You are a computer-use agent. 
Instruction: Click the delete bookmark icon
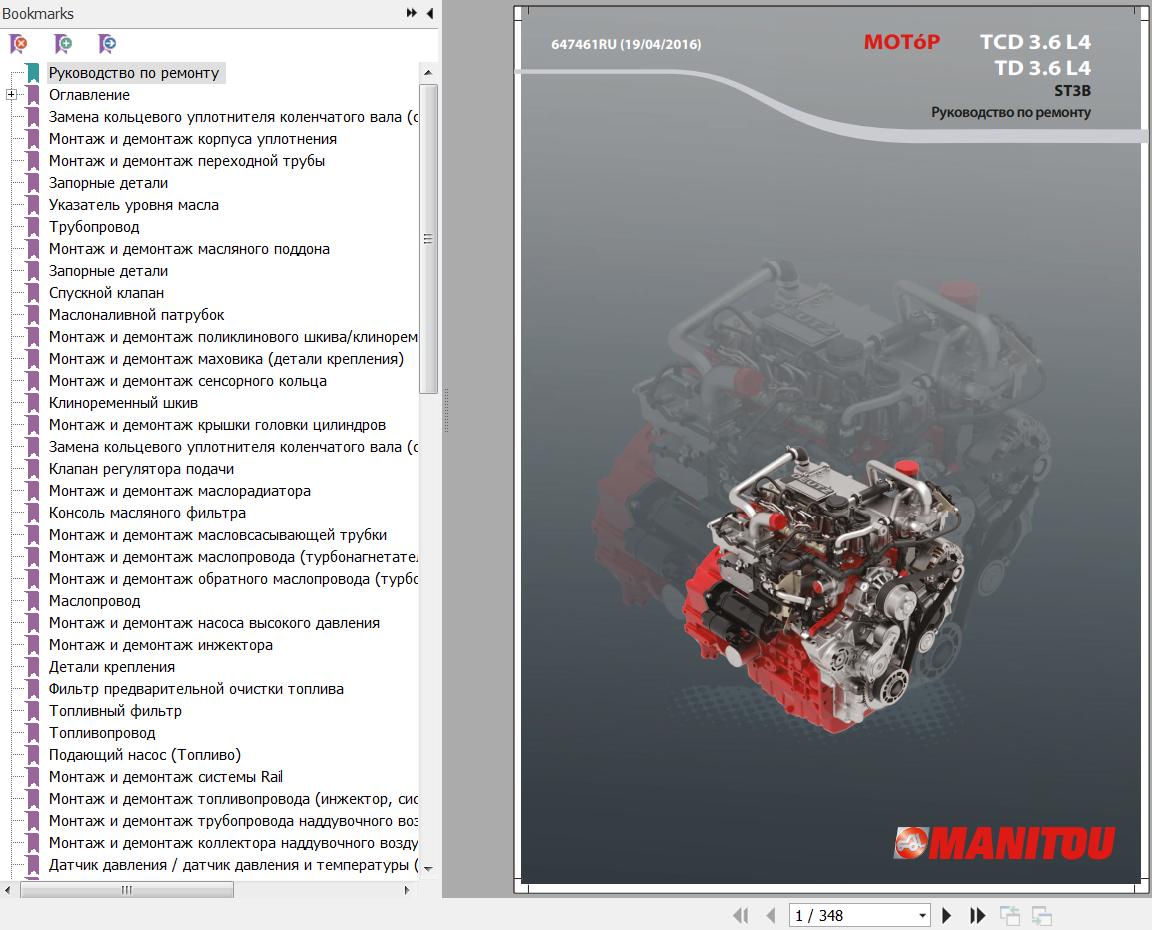18,44
